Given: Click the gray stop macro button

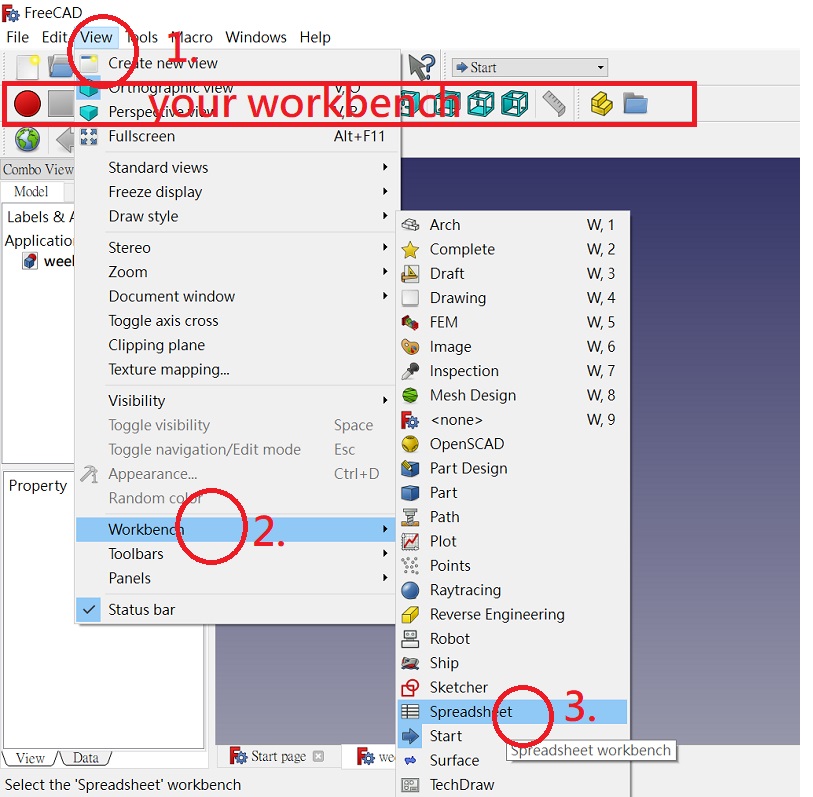Looking at the screenshot, I should point(61,103).
